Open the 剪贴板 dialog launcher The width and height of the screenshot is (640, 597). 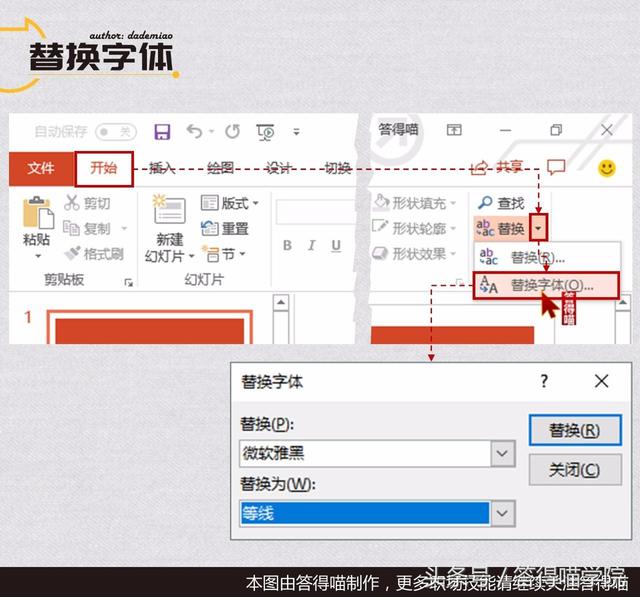tap(129, 282)
